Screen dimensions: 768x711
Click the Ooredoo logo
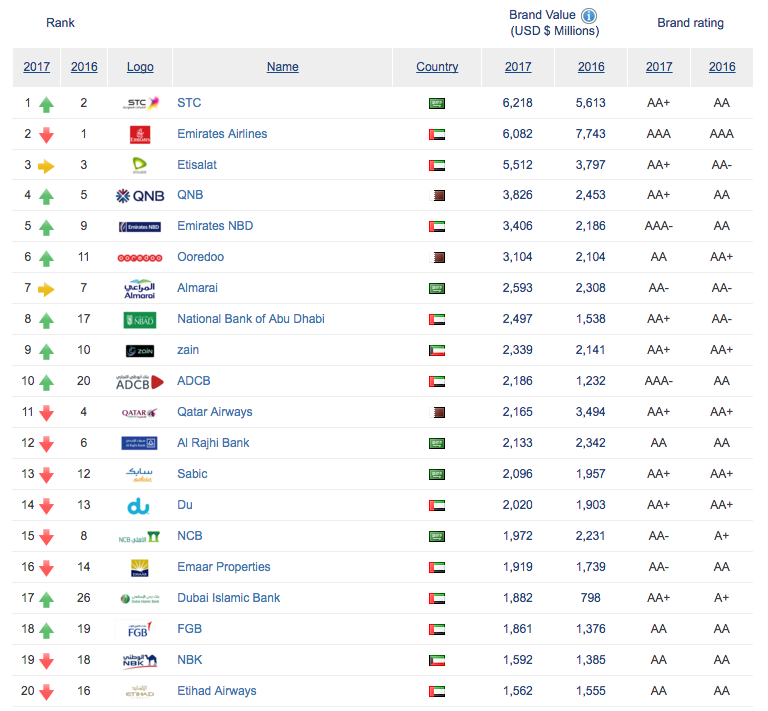coord(140,258)
